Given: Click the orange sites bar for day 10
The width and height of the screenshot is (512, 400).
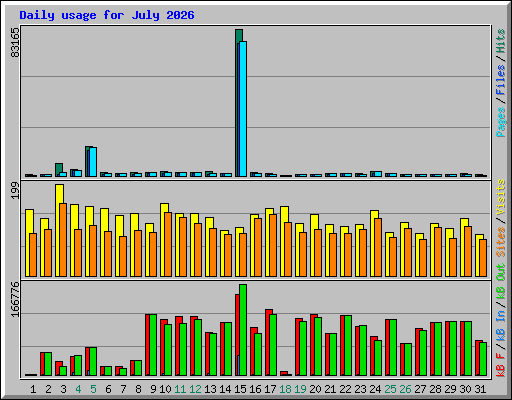Looking at the screenshot, I should click(x=168, y=244).
